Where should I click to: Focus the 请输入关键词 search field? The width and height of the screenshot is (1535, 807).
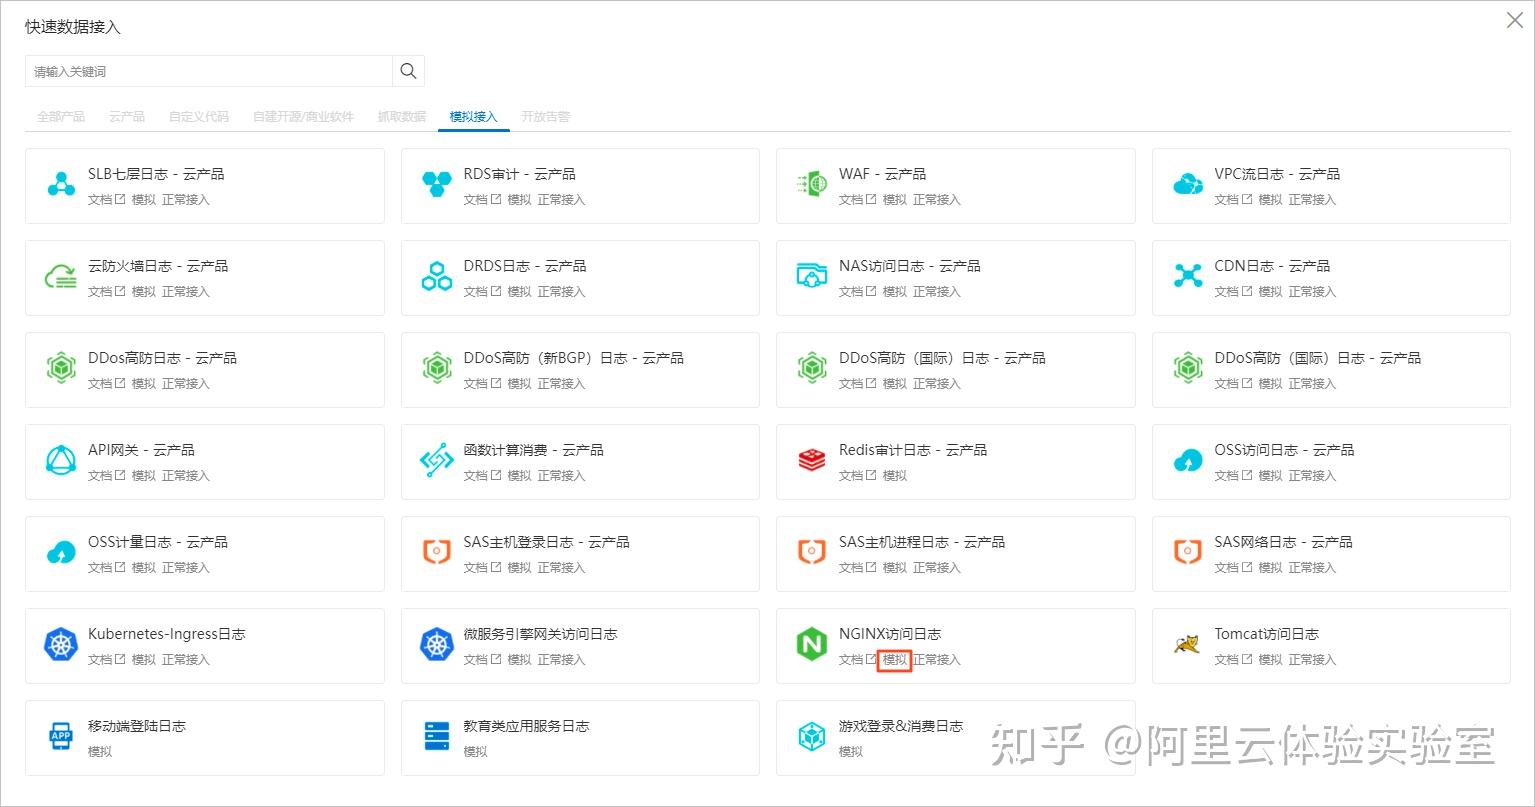pyautogui.click(x=209, y=71)
